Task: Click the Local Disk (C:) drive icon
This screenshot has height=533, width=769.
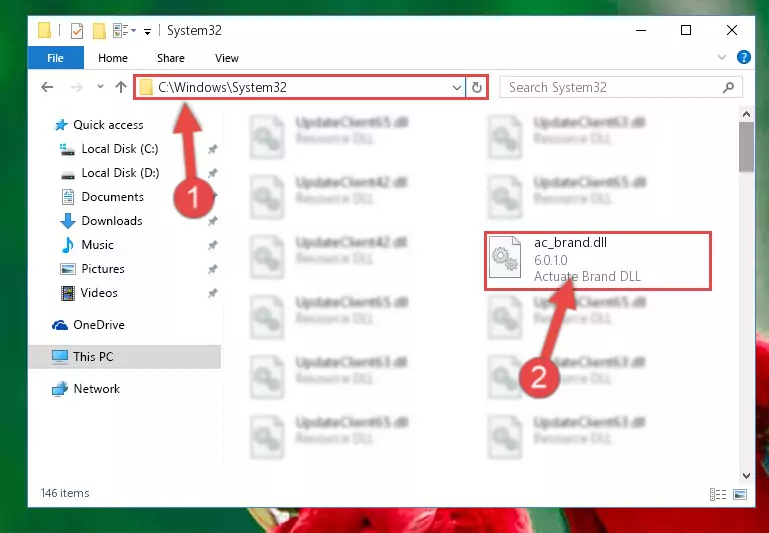Action: [67, 149]
